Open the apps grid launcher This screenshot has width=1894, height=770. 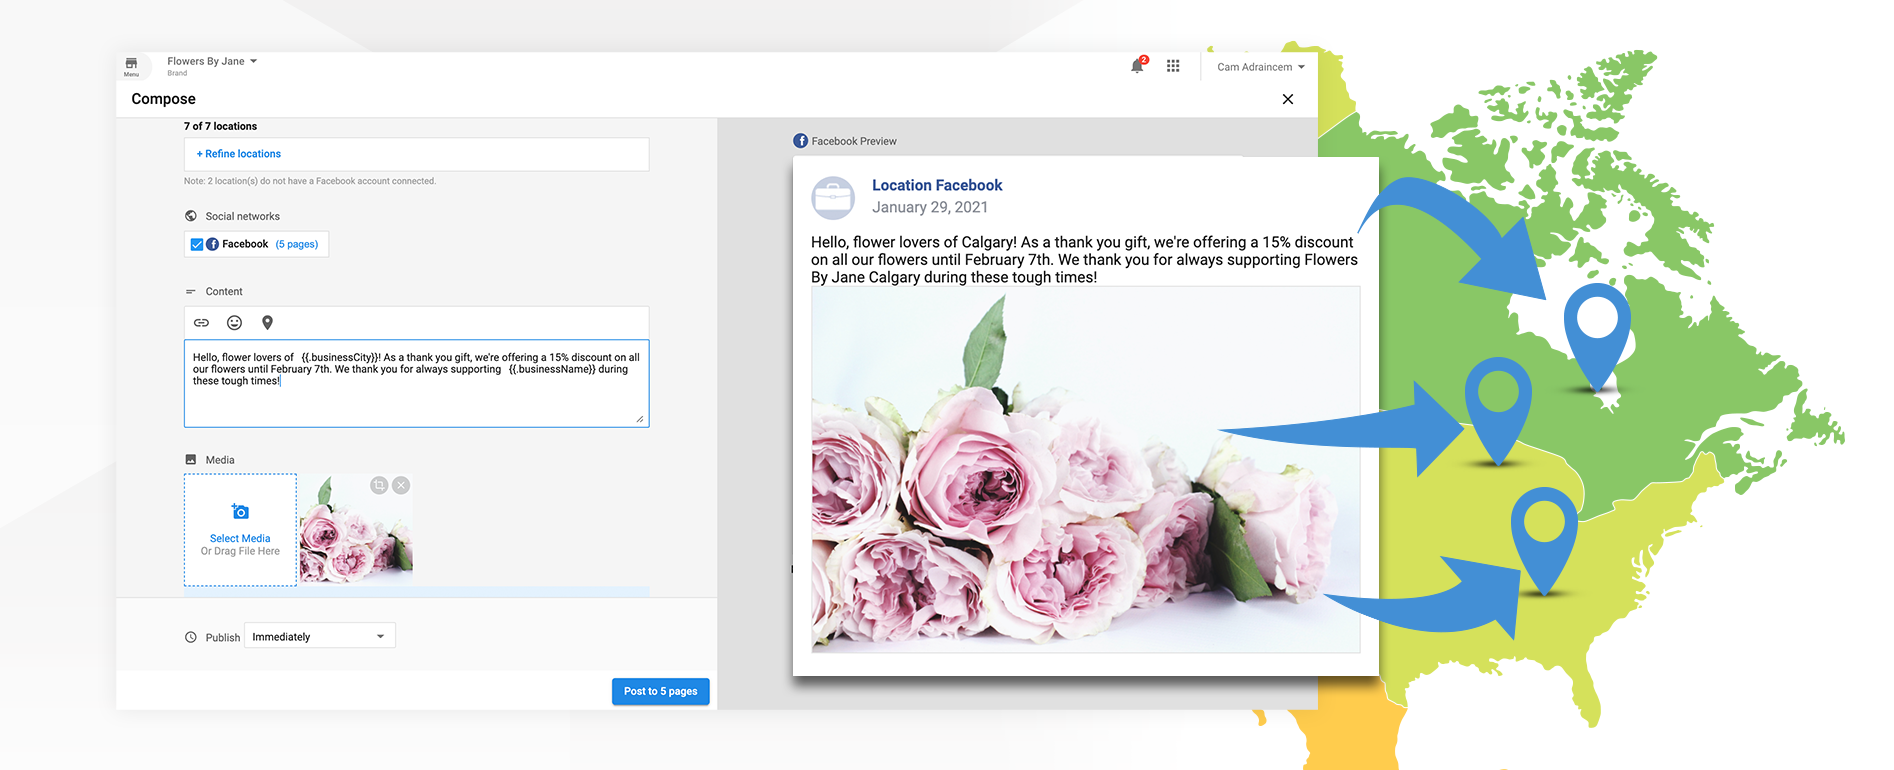point(1173,66)
